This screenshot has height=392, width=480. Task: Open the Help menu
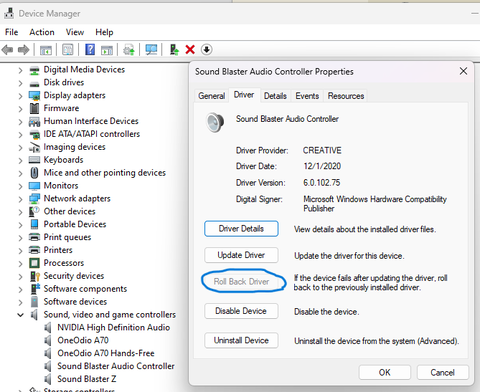104,32
